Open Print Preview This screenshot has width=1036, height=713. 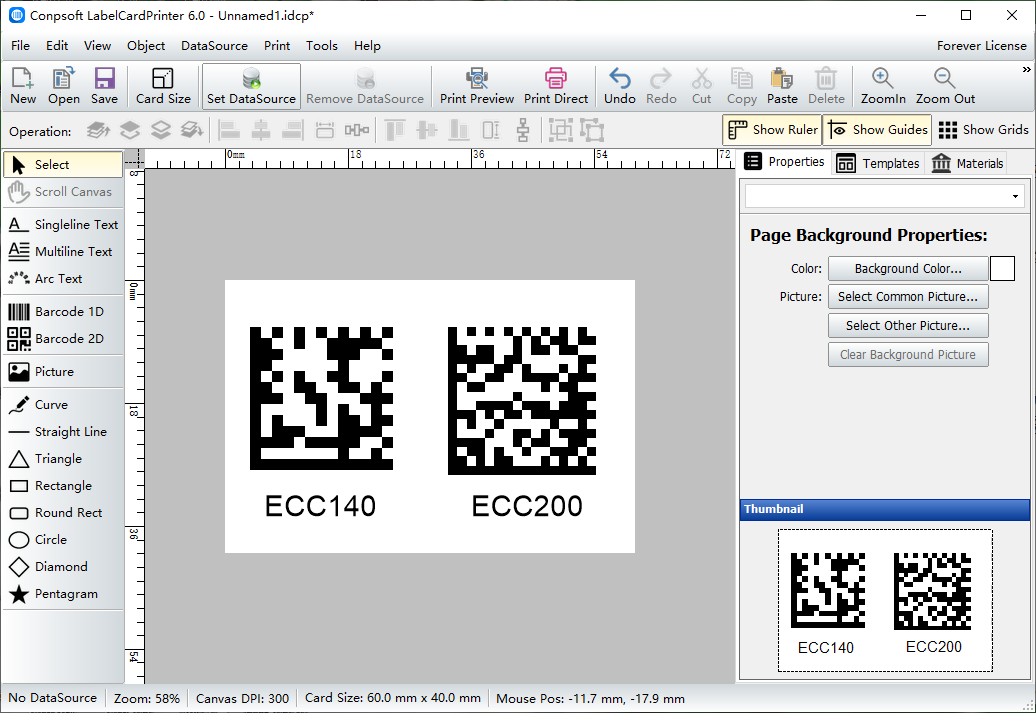477,86
